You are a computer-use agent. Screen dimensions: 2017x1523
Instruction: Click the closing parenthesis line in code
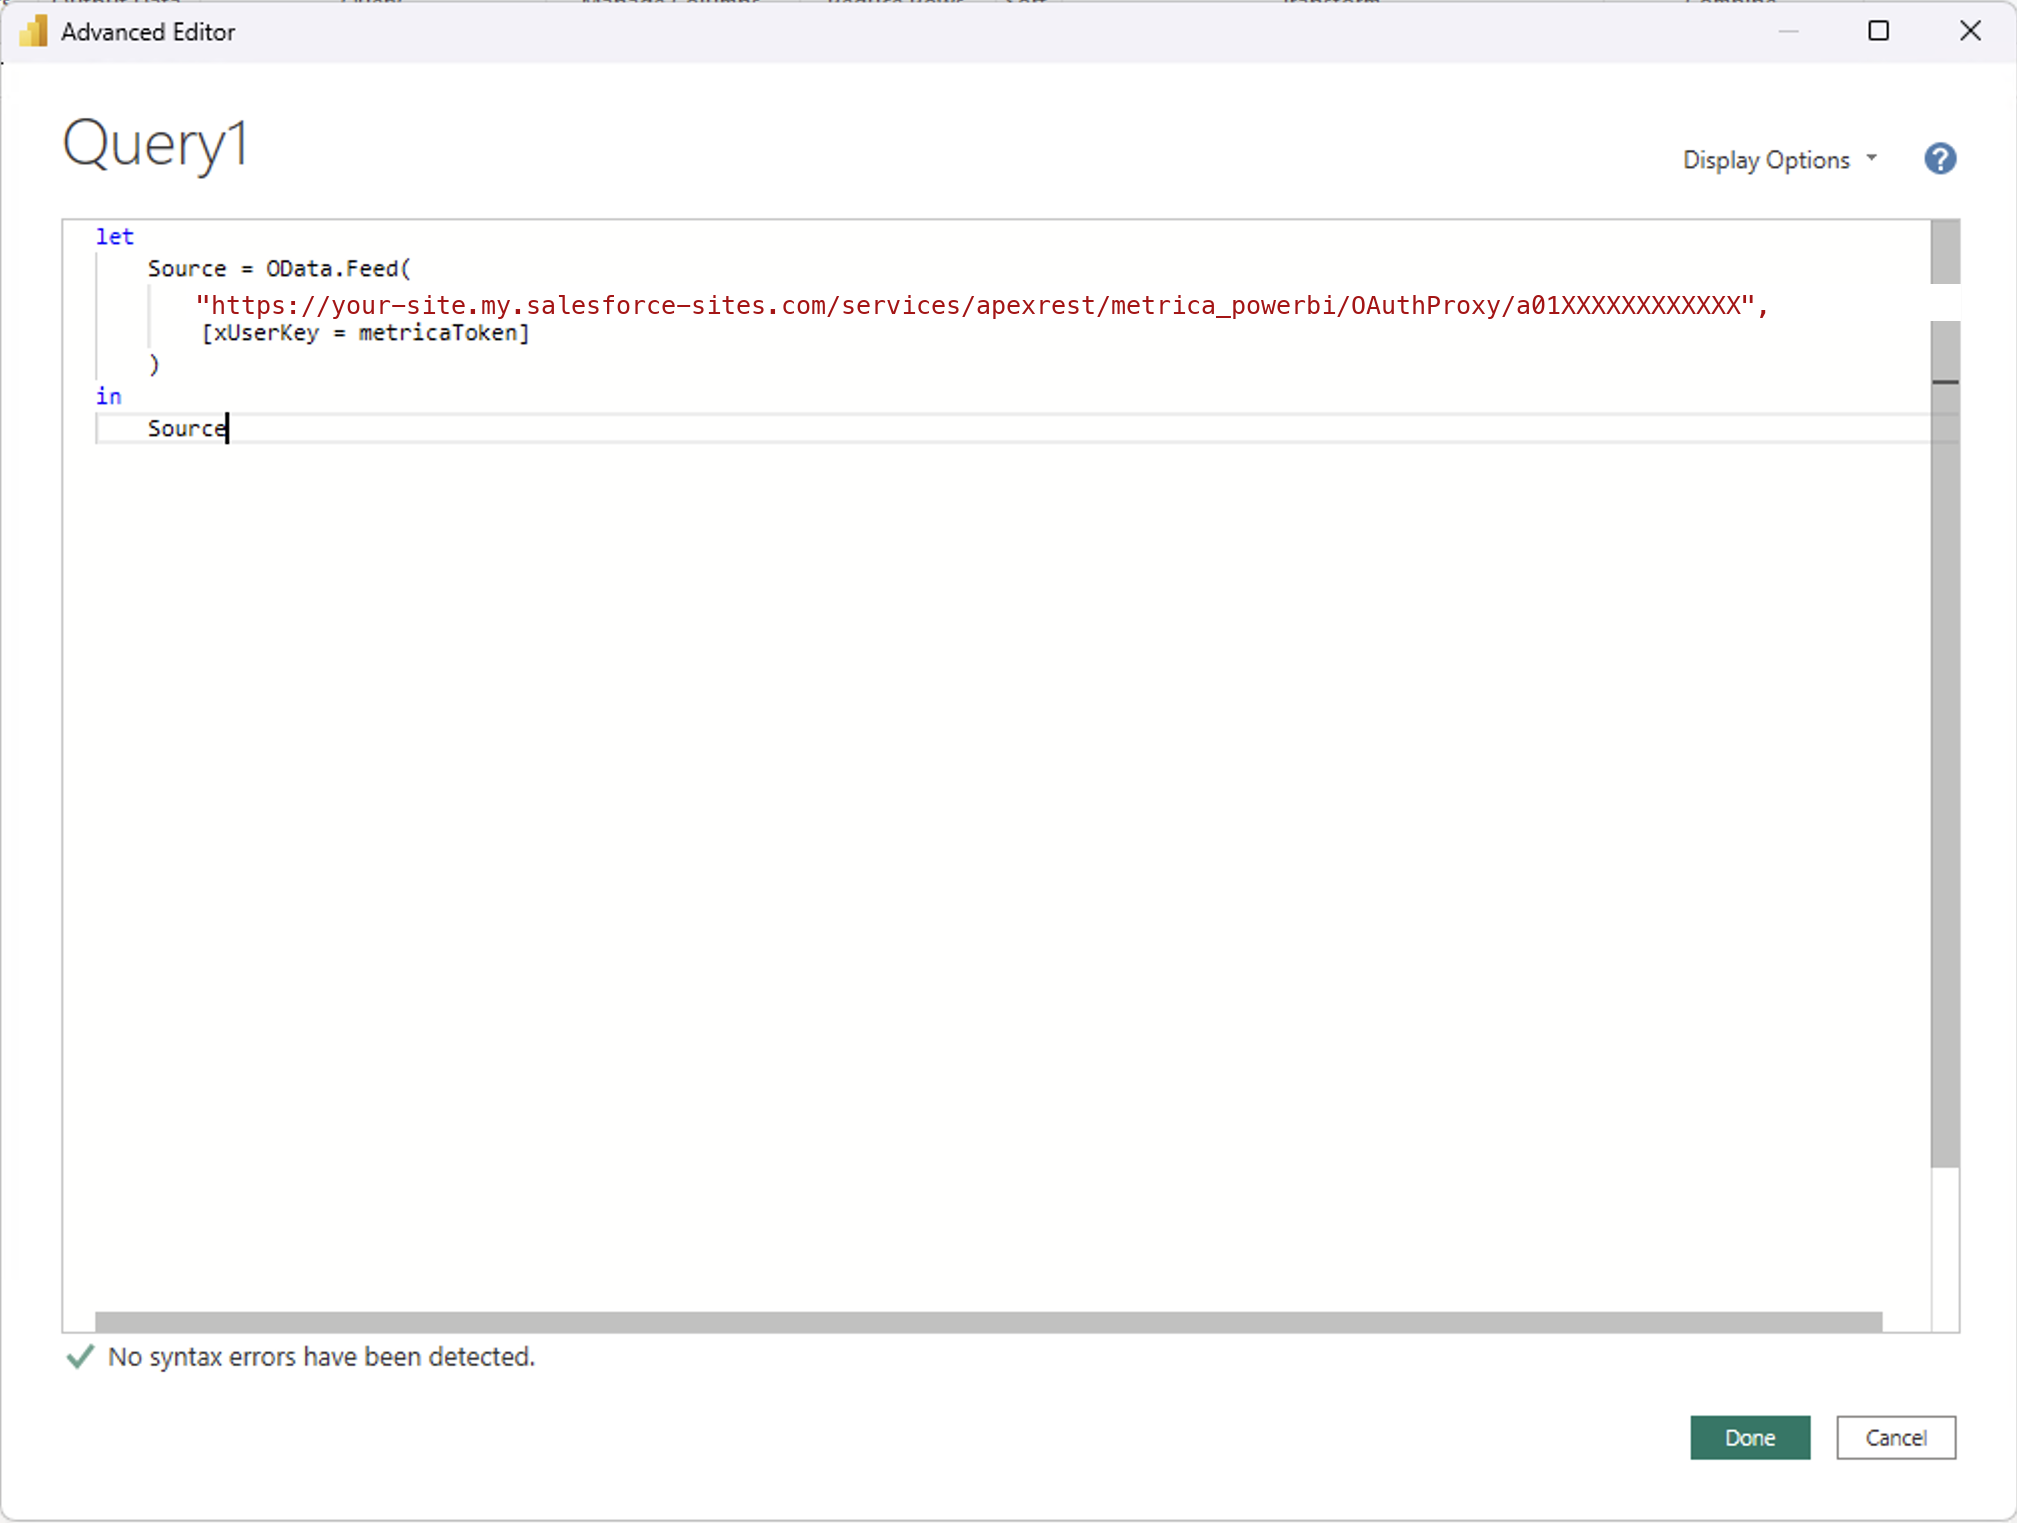153,365
